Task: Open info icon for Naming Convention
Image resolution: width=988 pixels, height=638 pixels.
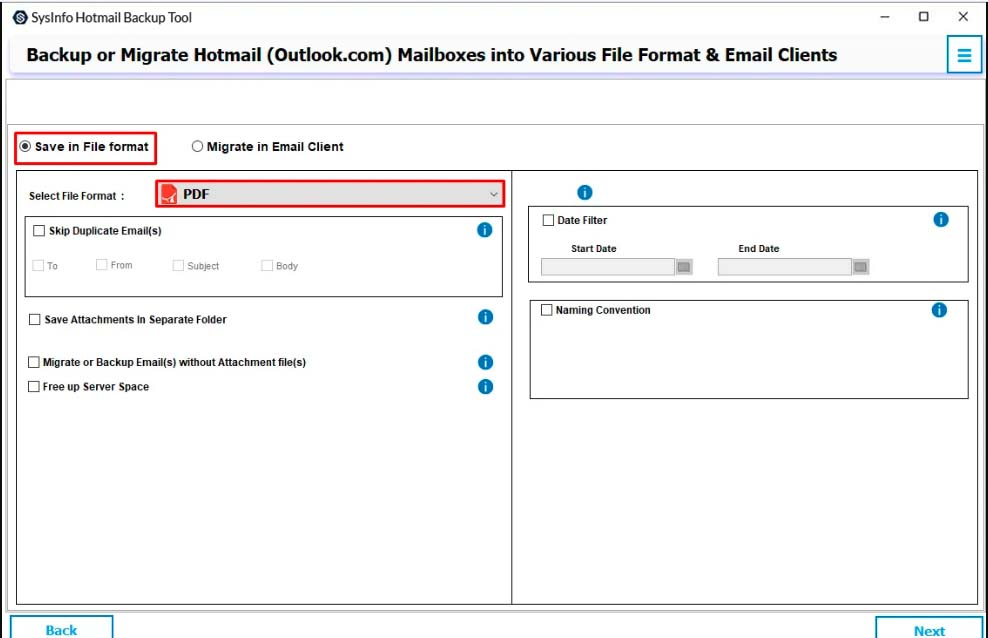Action: point(939,310)
